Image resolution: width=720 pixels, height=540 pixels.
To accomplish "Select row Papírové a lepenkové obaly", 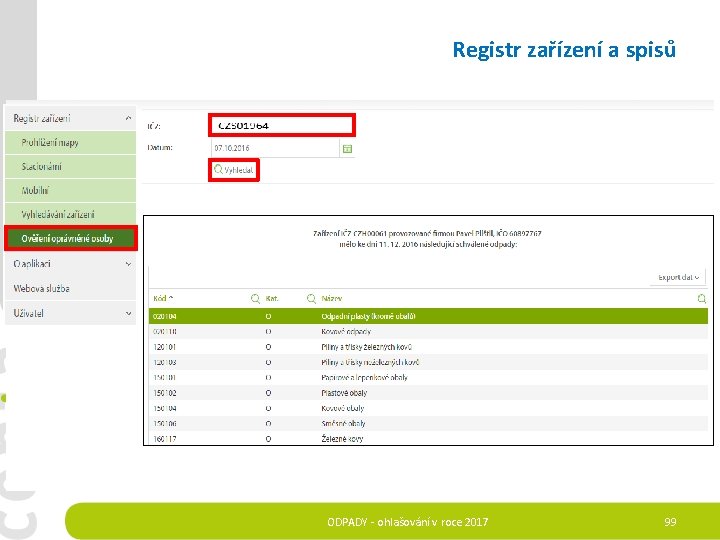I will pyautogui.click(x=428, y=377).
